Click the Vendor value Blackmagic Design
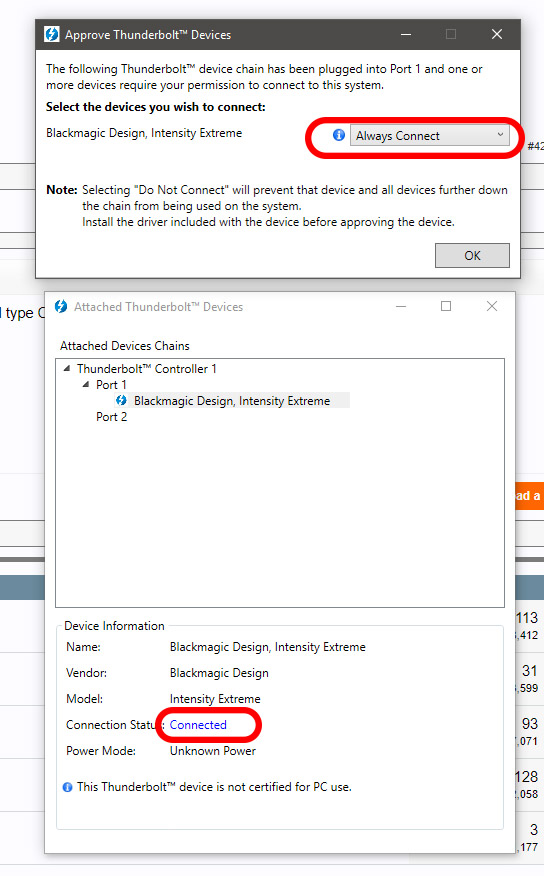The width and height of the screenshot is (544, 876). pos(219,673)
